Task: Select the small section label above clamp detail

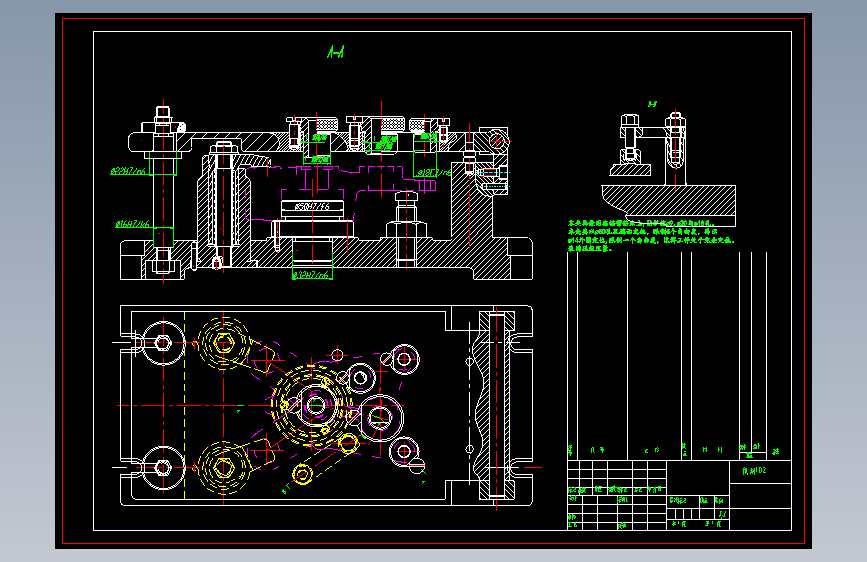Action: tap(652, 103)
